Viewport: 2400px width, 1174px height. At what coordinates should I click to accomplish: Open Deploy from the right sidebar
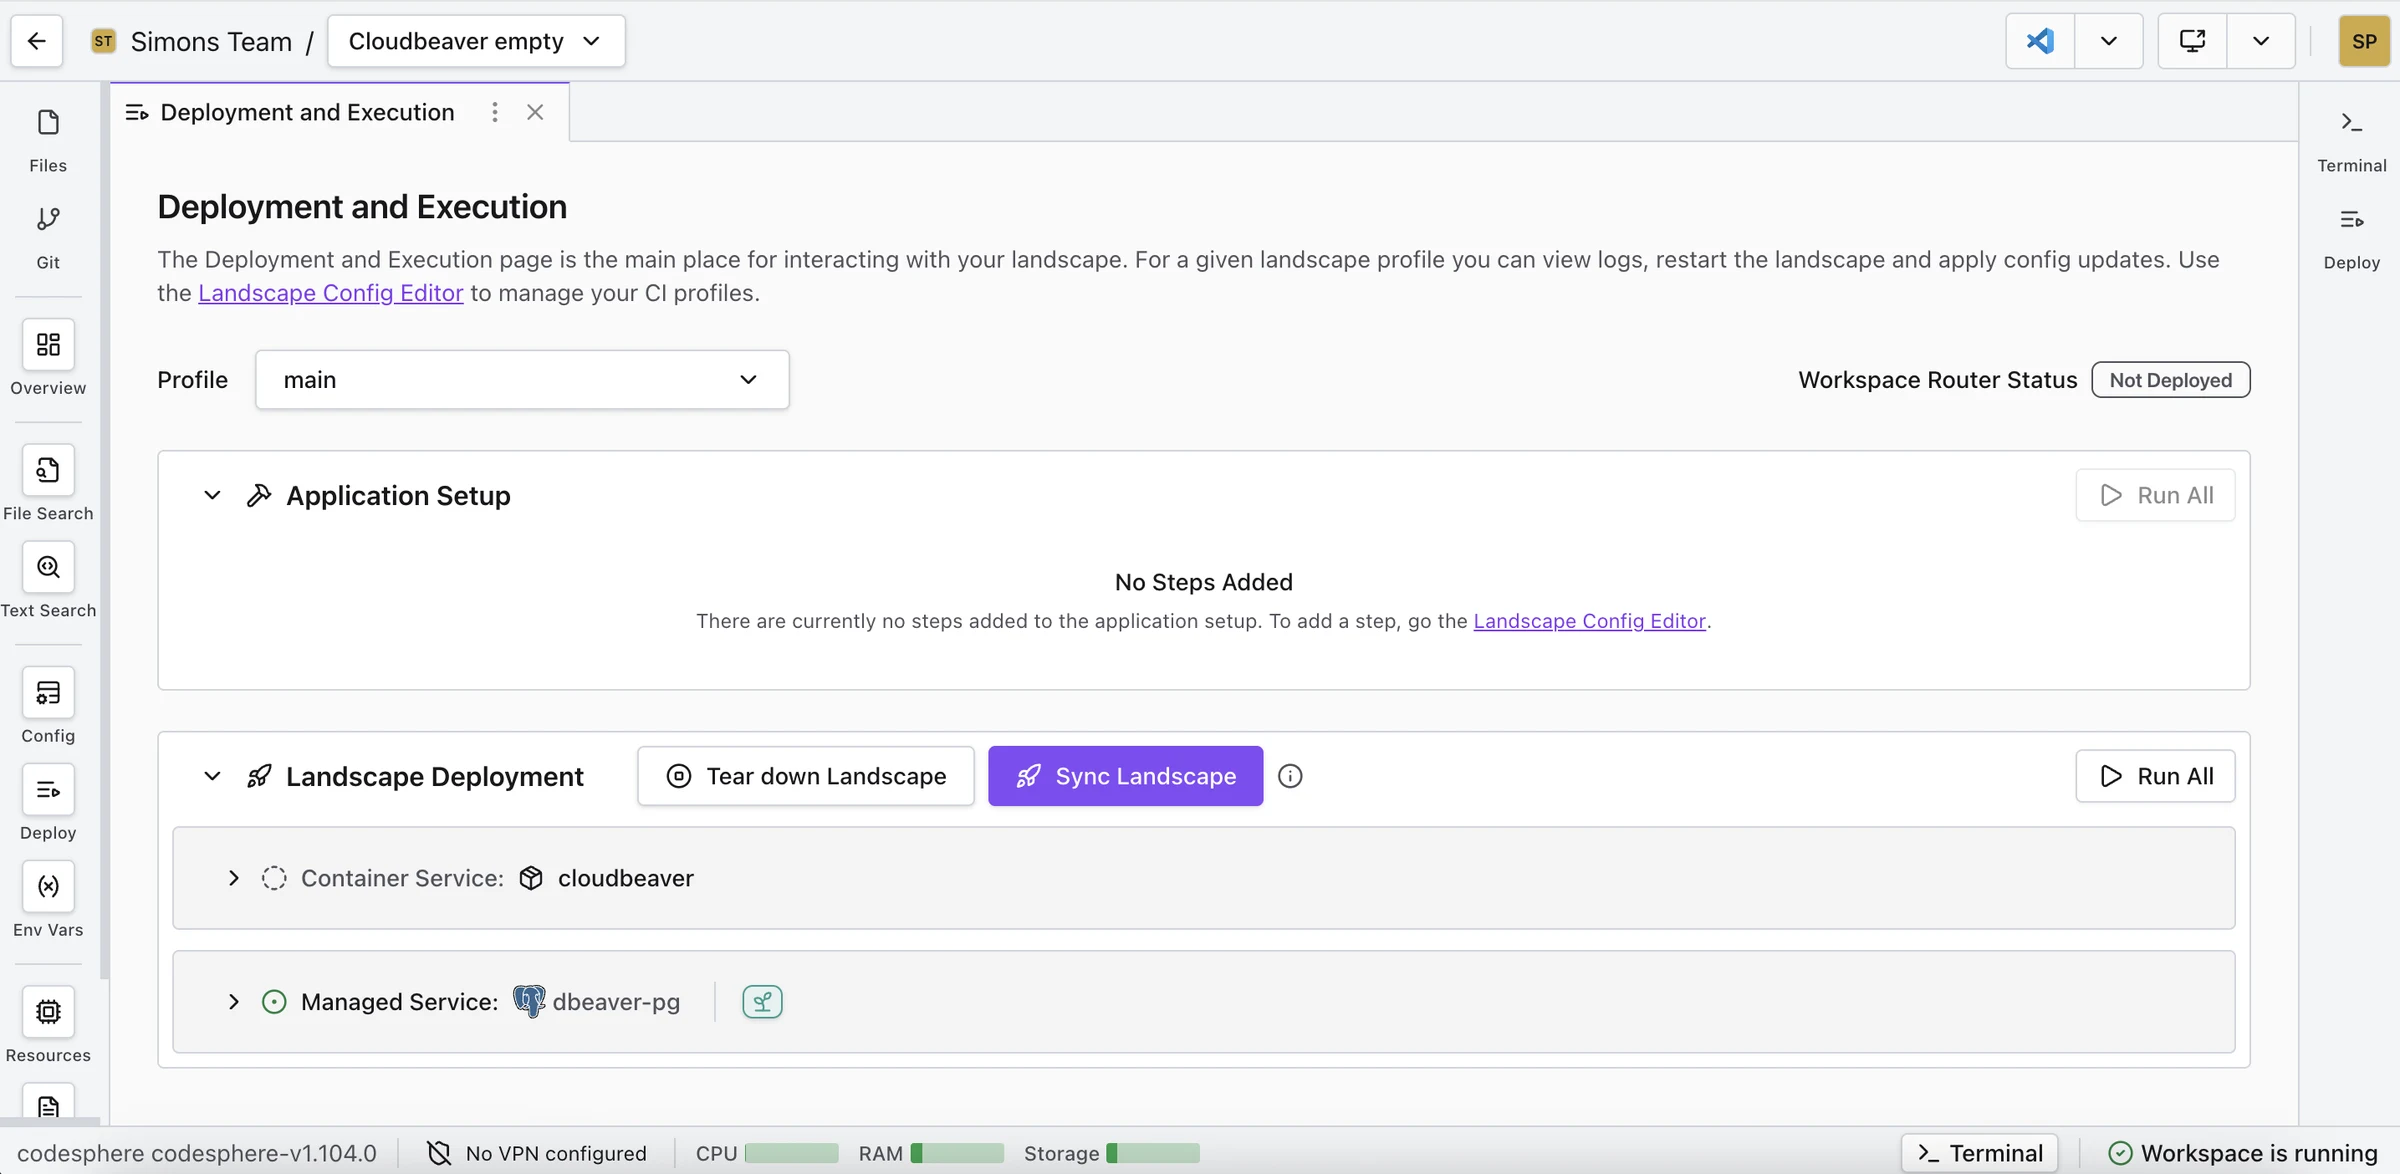(2352, 237)
